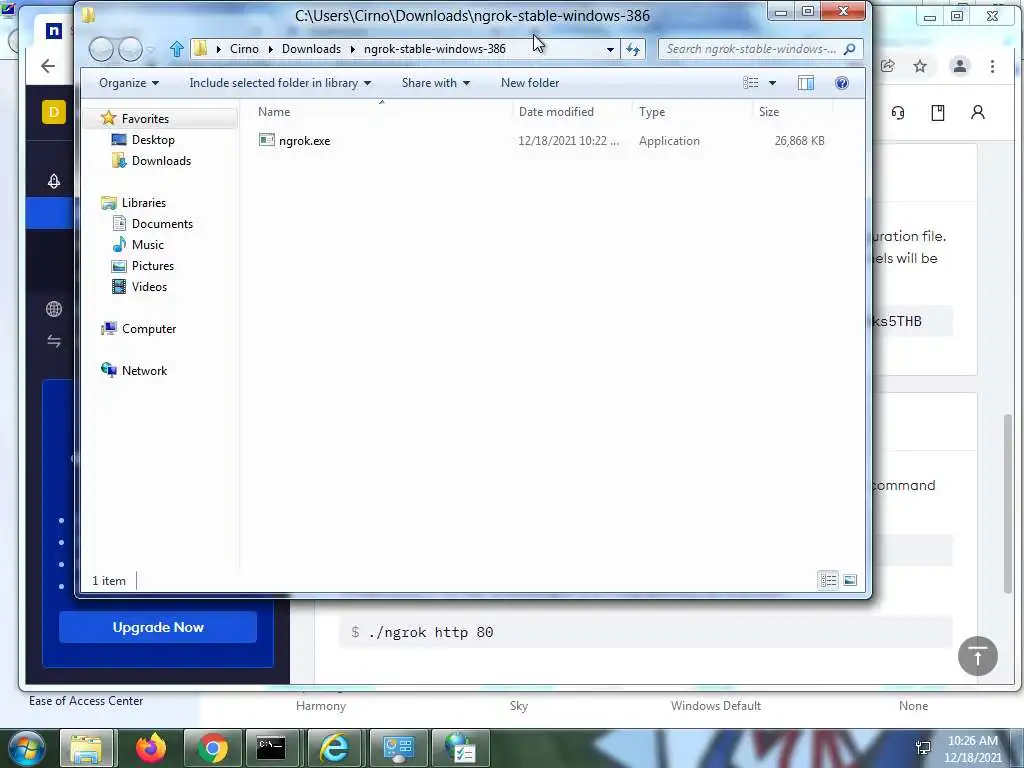Open Command Prompt from the taskbar

coord(271,748)
